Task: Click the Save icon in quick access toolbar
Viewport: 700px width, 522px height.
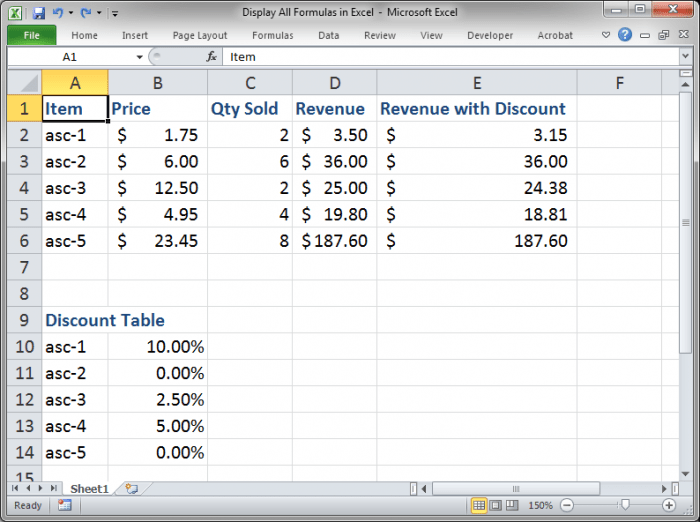Action: 39,14
